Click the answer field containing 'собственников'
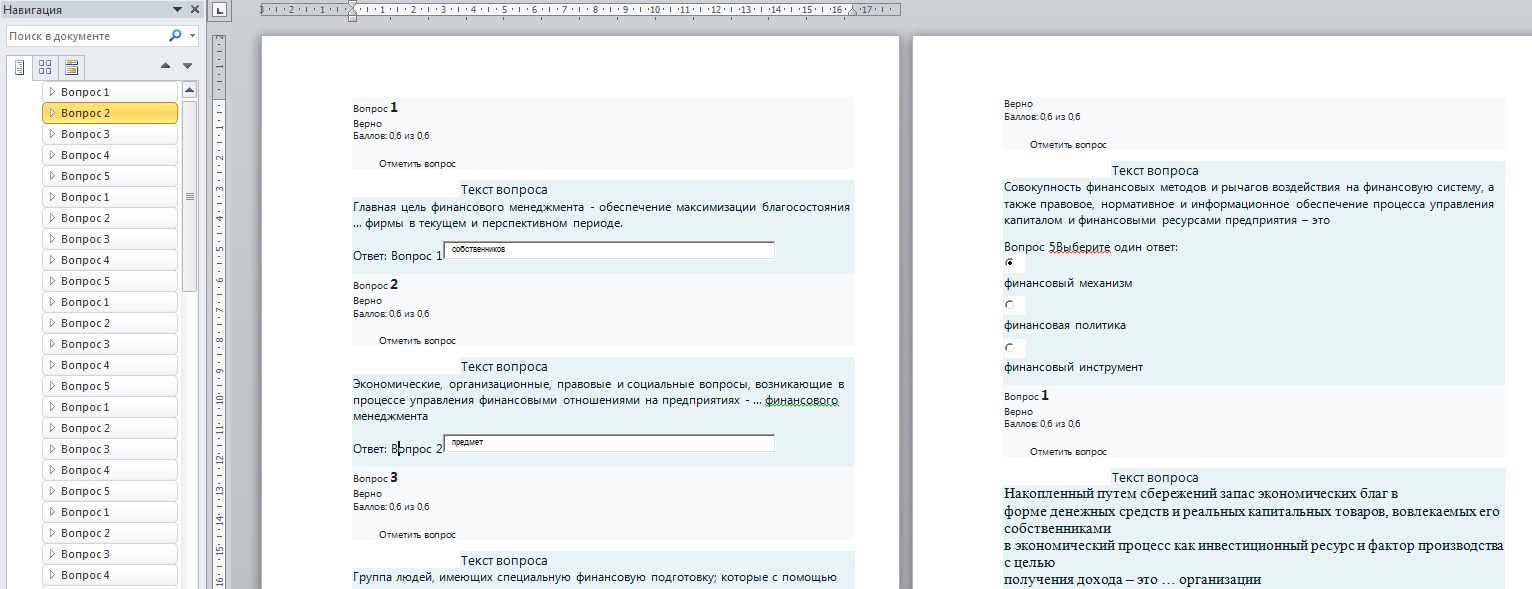This screenshot has height=589, width=1532. tap(609, 250)
